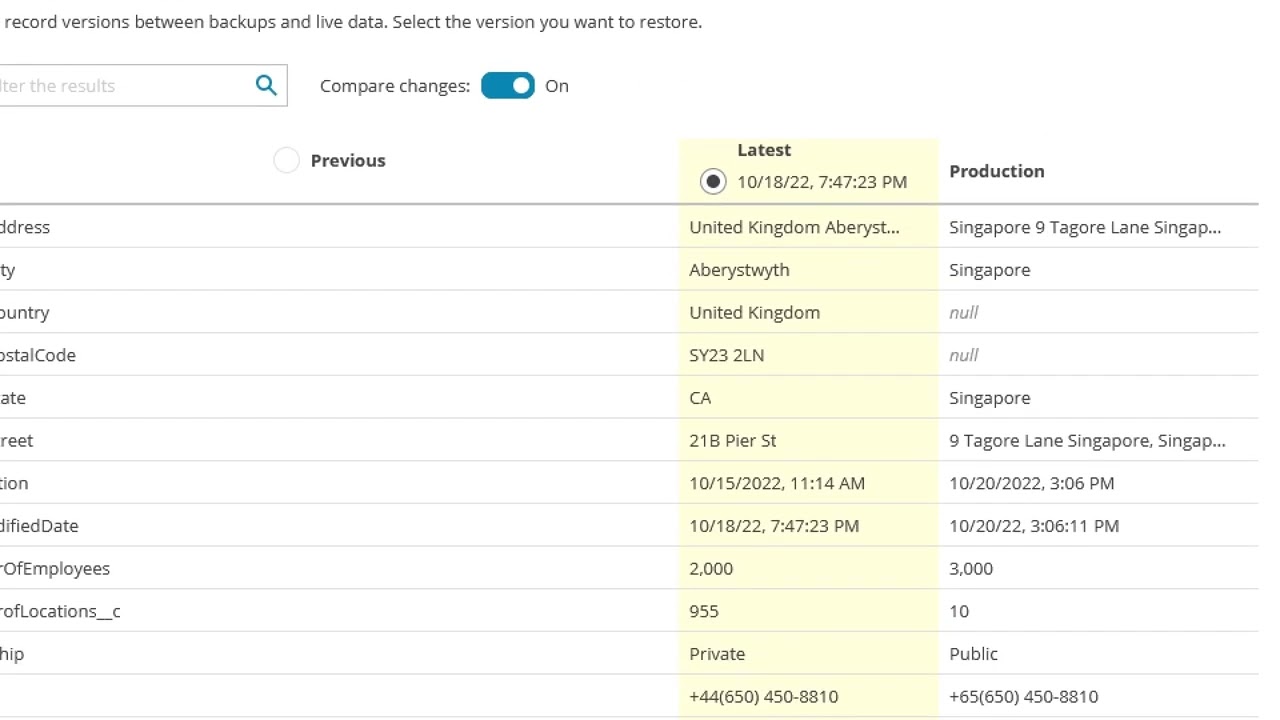1280x720 pixels.
Task: Click the search magnifier icon
Action: click(266, 85)
